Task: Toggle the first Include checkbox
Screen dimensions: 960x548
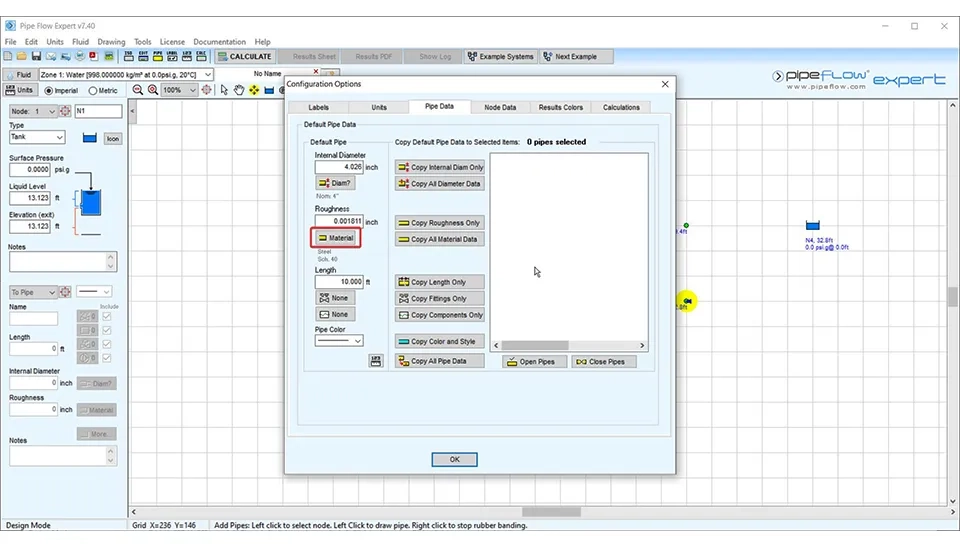Action: click(x=107, y=317)
